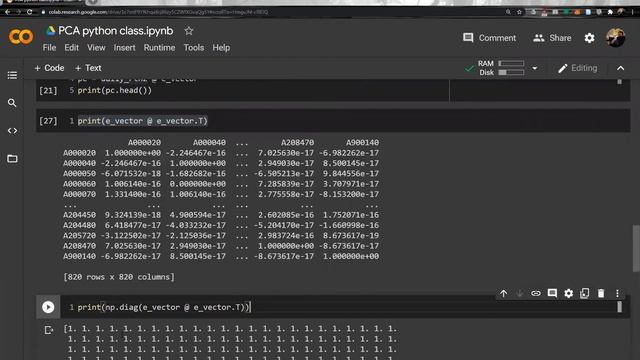The width and height of the screenshot is (640, 360).
Task: Open the Edit menu
Action: click(x=71, y=48)
